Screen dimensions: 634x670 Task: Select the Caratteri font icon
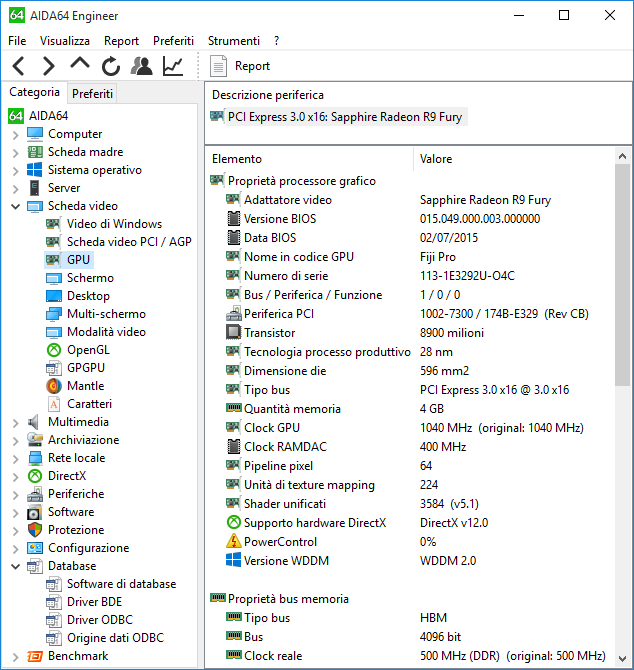[x=53, y=404]
